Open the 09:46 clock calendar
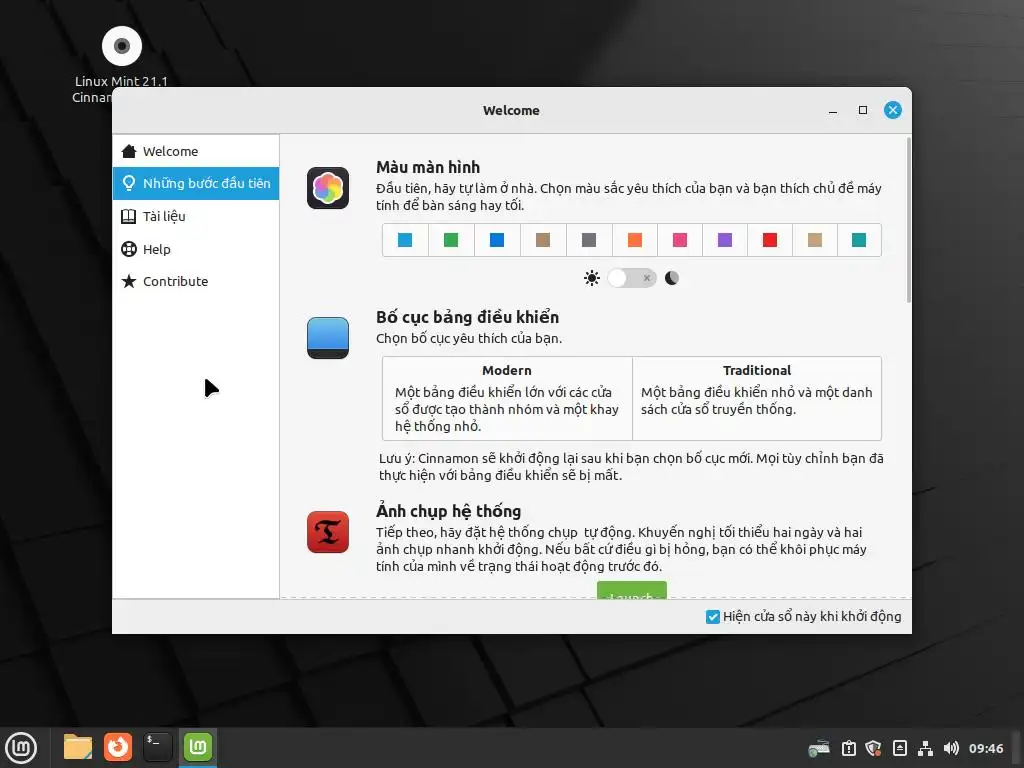This screenshot has width=1024, height=768. click(986, 748)
